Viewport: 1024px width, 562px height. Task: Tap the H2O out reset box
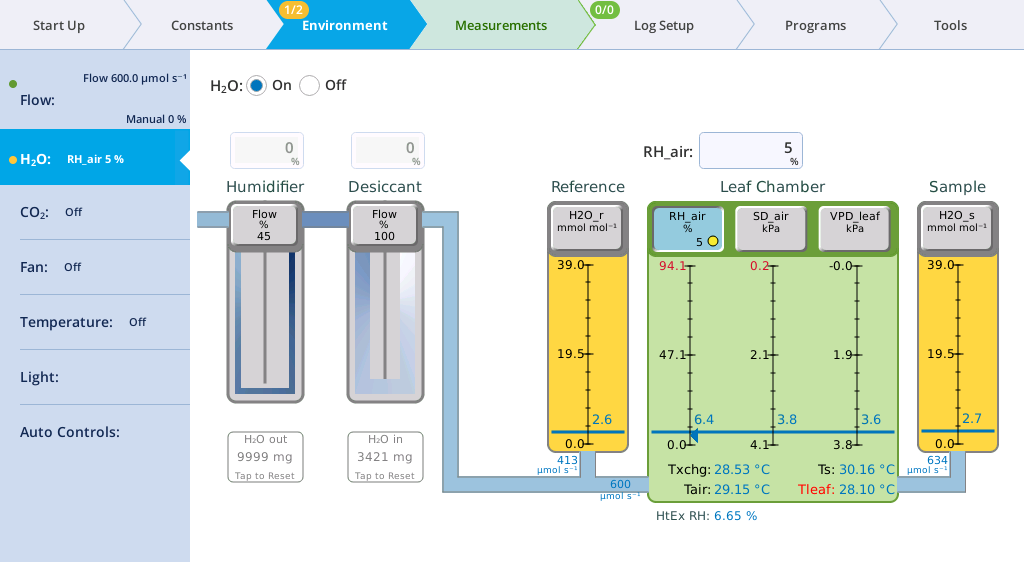[265, 457]
